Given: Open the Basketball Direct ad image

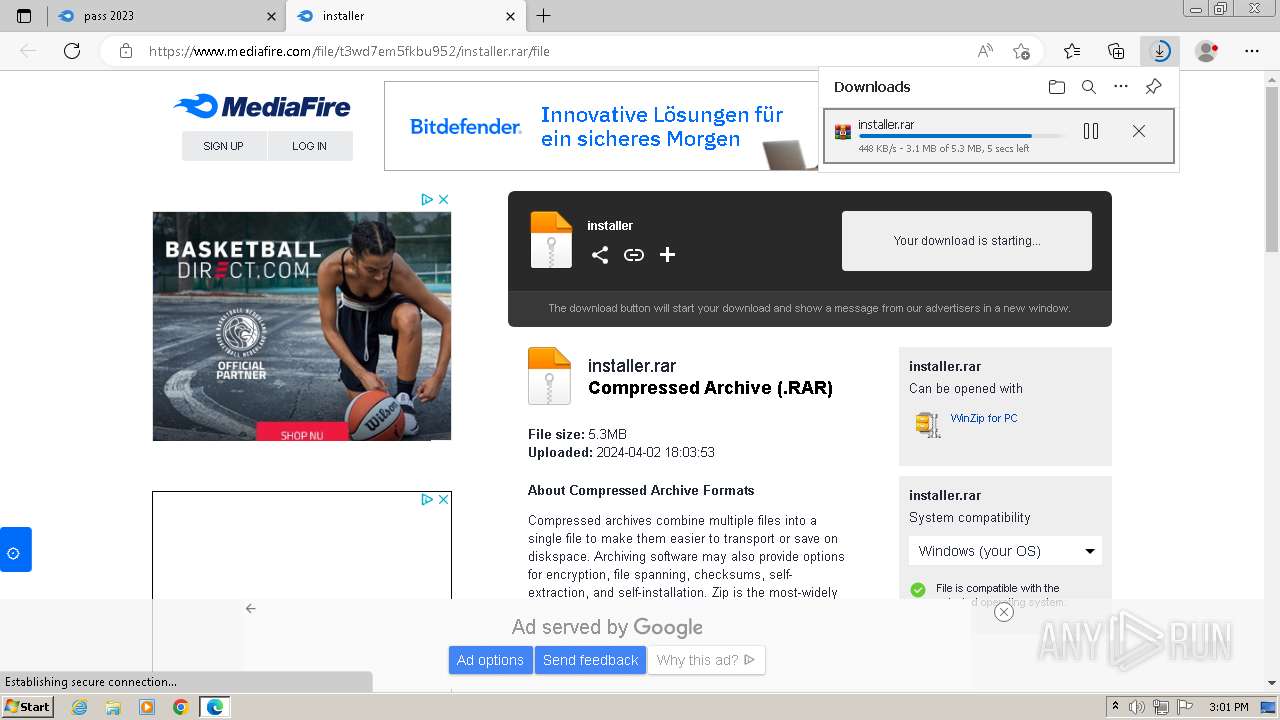Looking at the screenshot, I should pos(302,326).
